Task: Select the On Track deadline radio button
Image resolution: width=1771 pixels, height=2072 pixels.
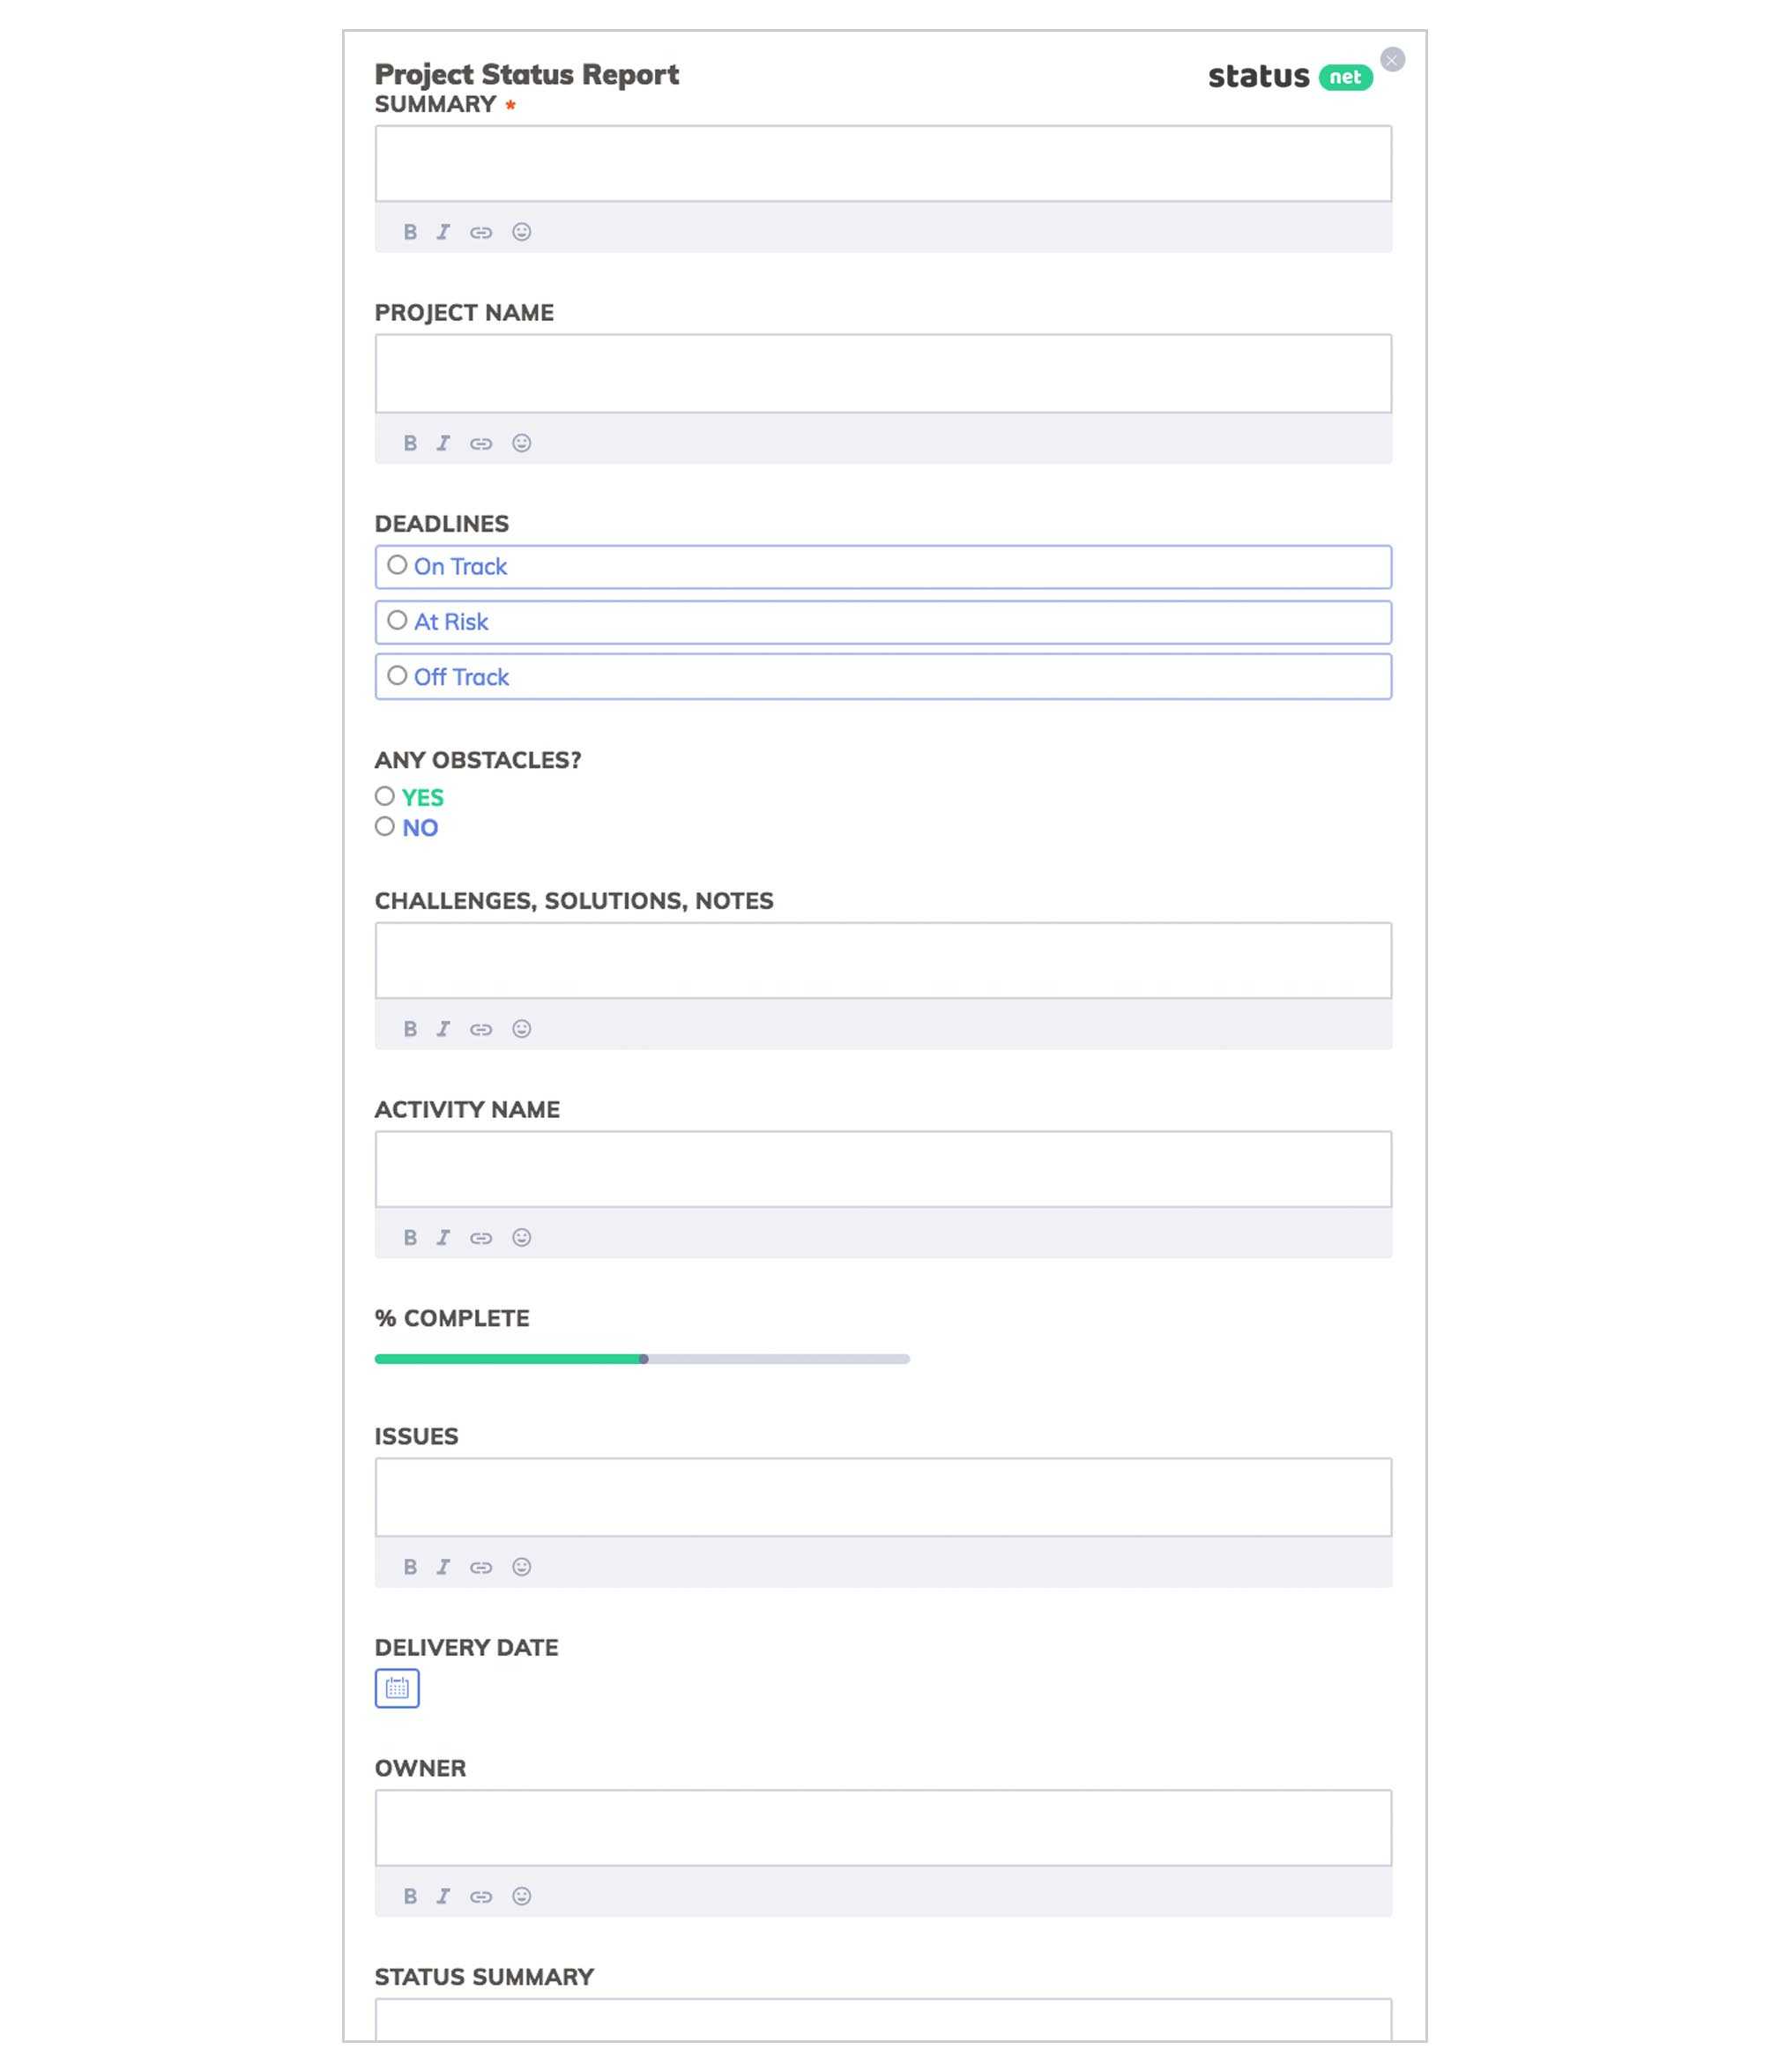Action: point(395,564)
